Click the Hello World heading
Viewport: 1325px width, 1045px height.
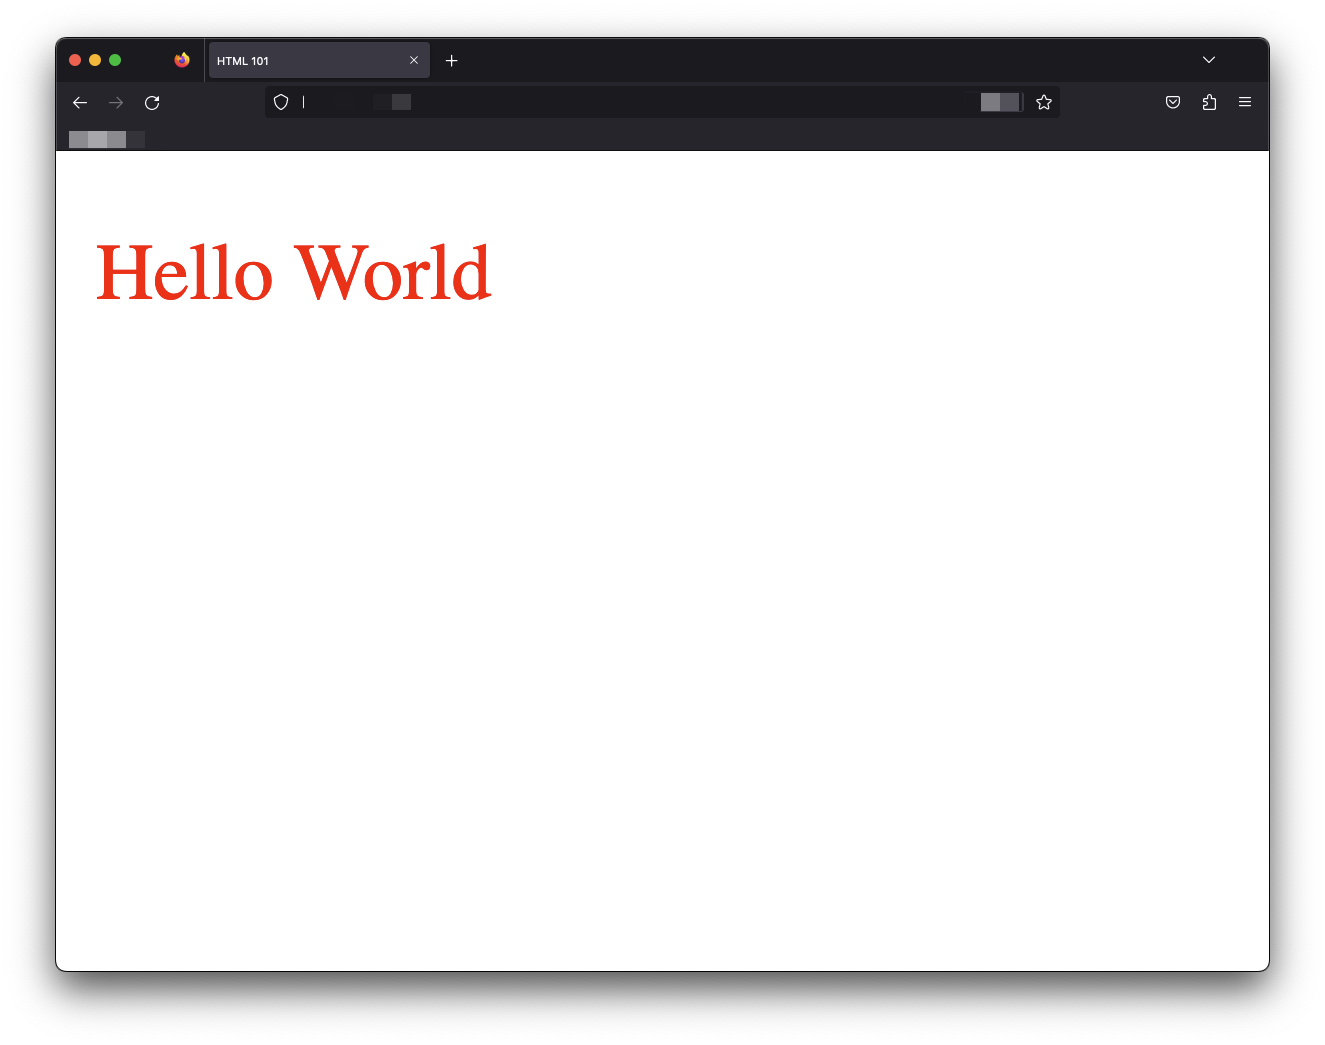[293, 272]
